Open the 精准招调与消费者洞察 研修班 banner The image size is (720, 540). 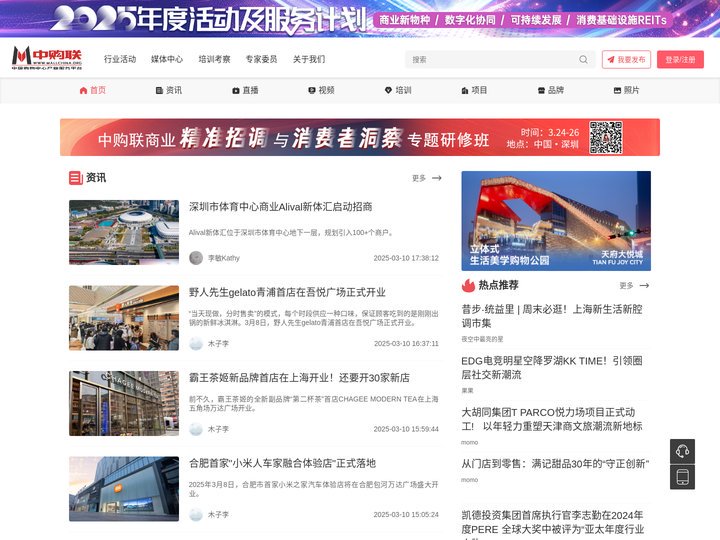[x=360, y=137]
